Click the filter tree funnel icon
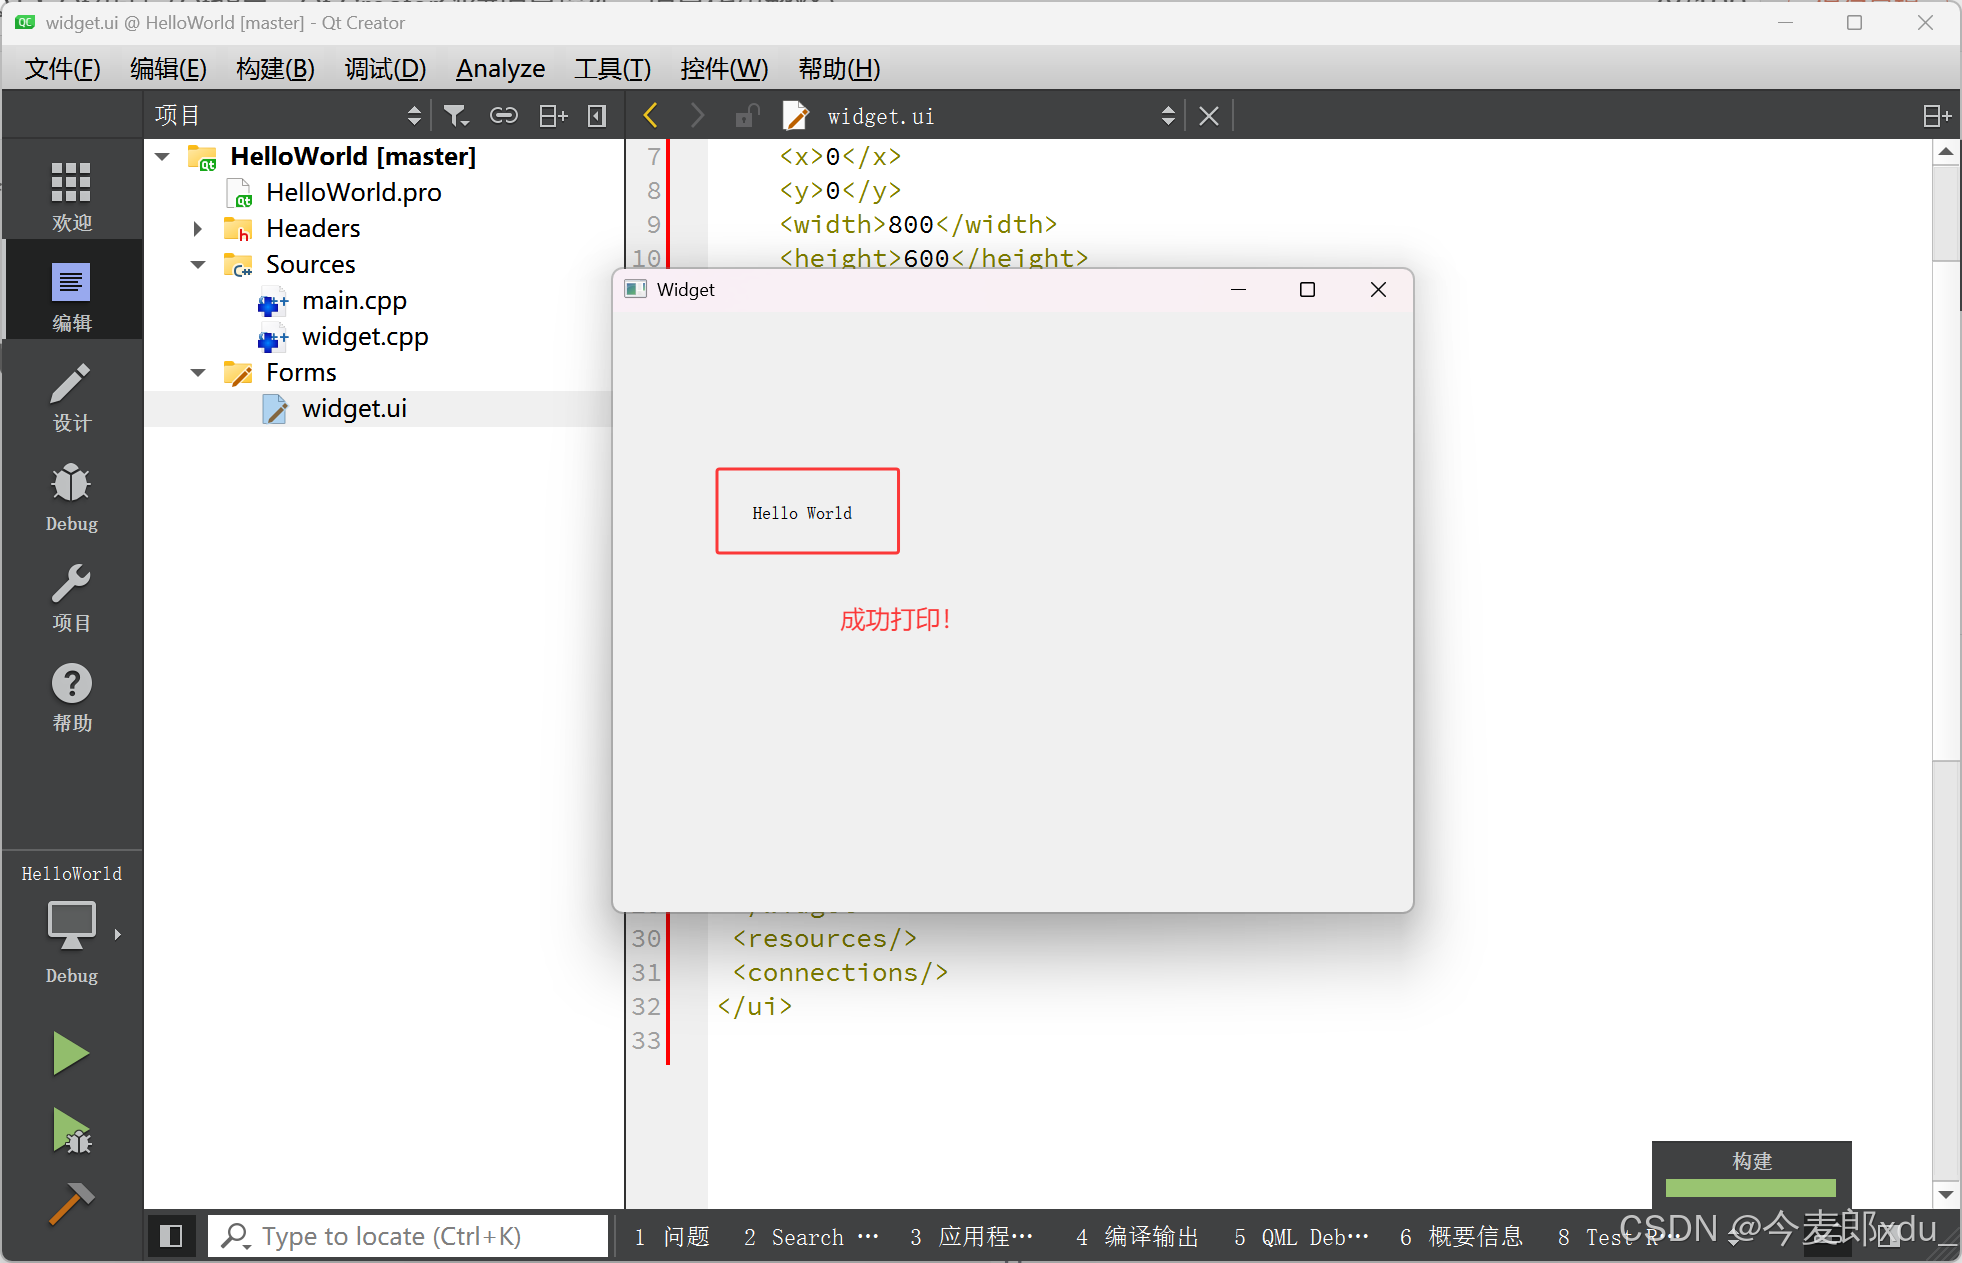Screen dimensions: 1962x1263 point(456,116)
